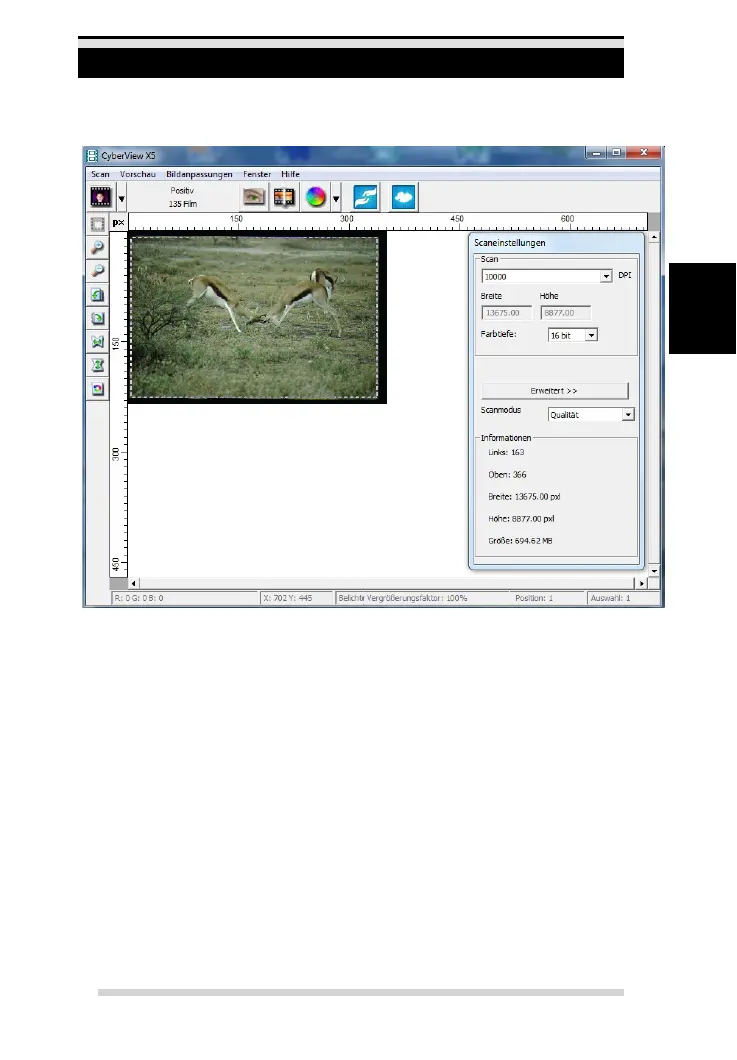The height and width of the screenshot is (1060, 737).
Task: Click the px ruler unit button
Action: pos(118,222)
